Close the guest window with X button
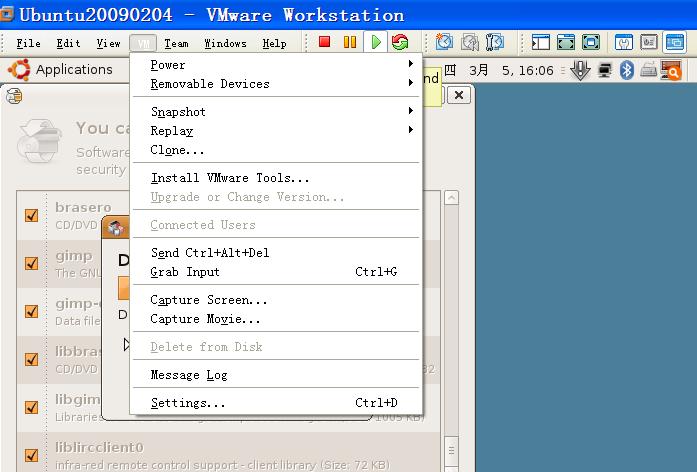 [x=459, y=95]
